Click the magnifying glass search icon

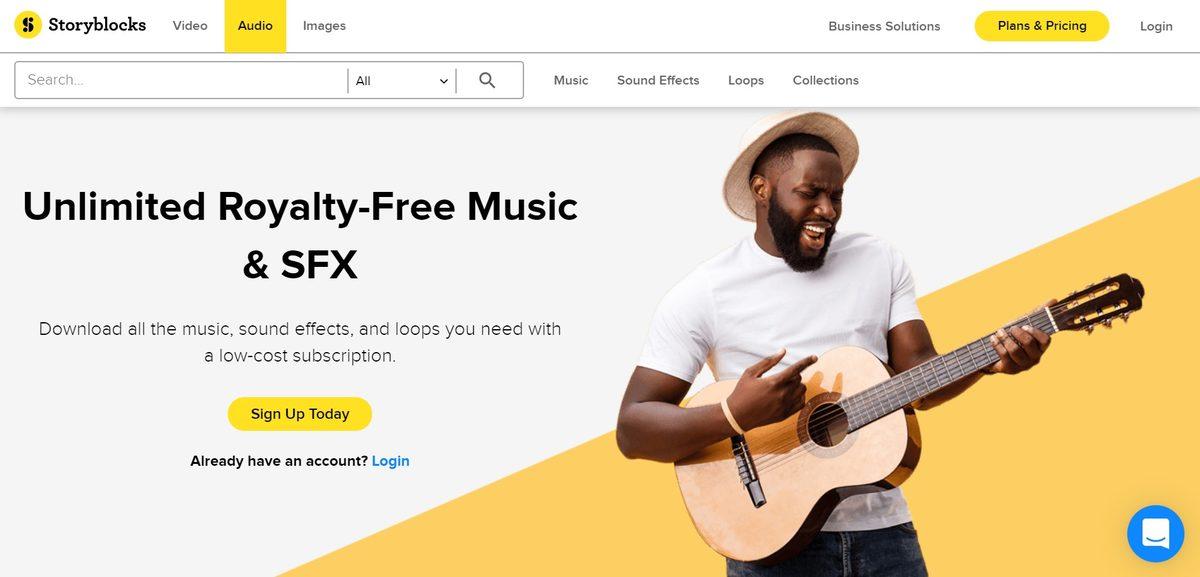[487, 80]
